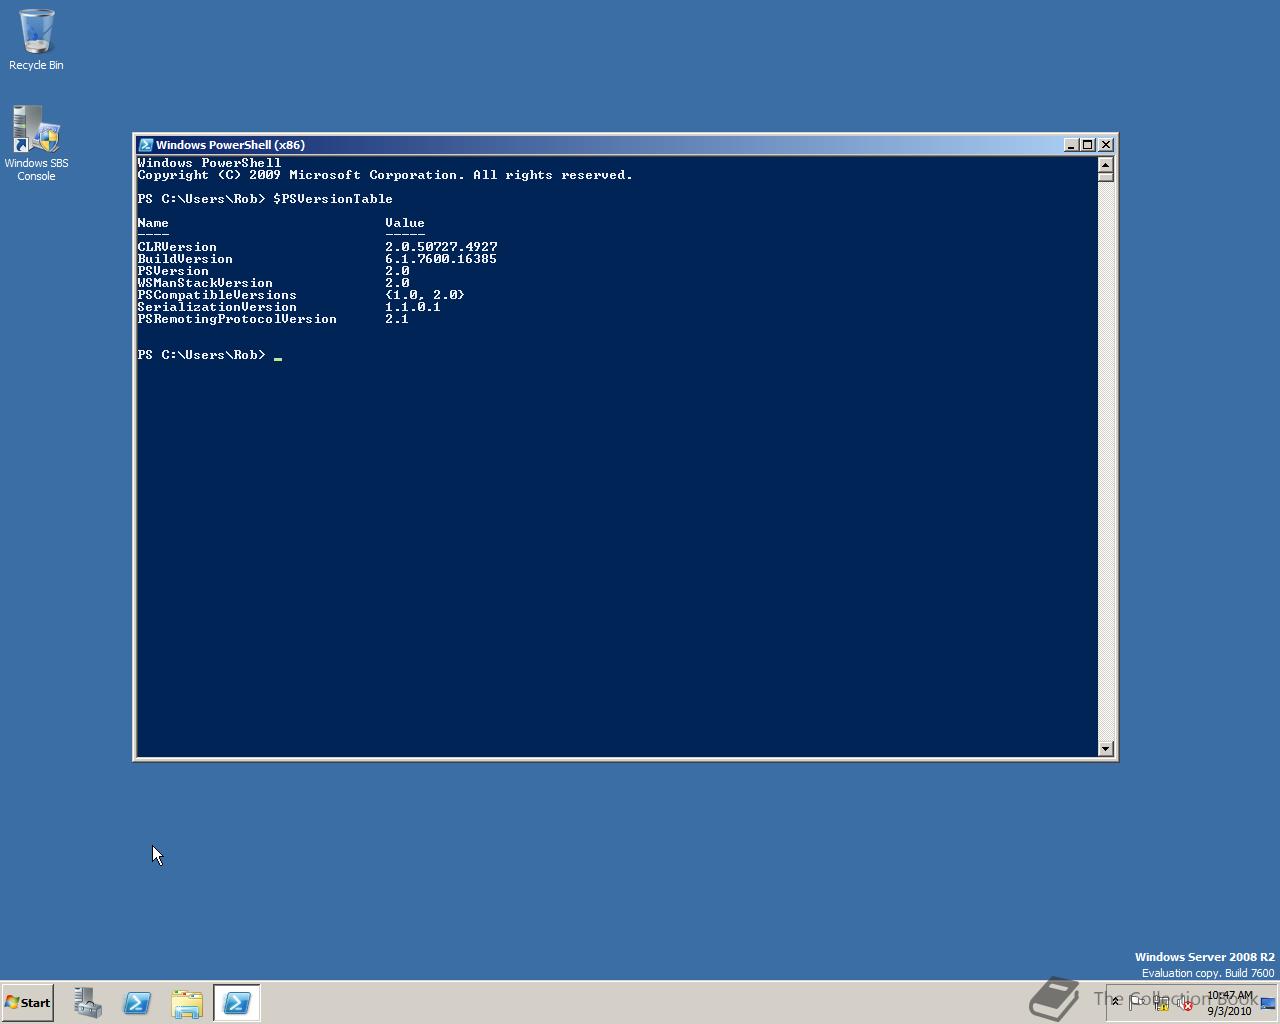Click the $PSVersionTable command text
The width and height of the screenshot is (1280, 1024).
333,199
